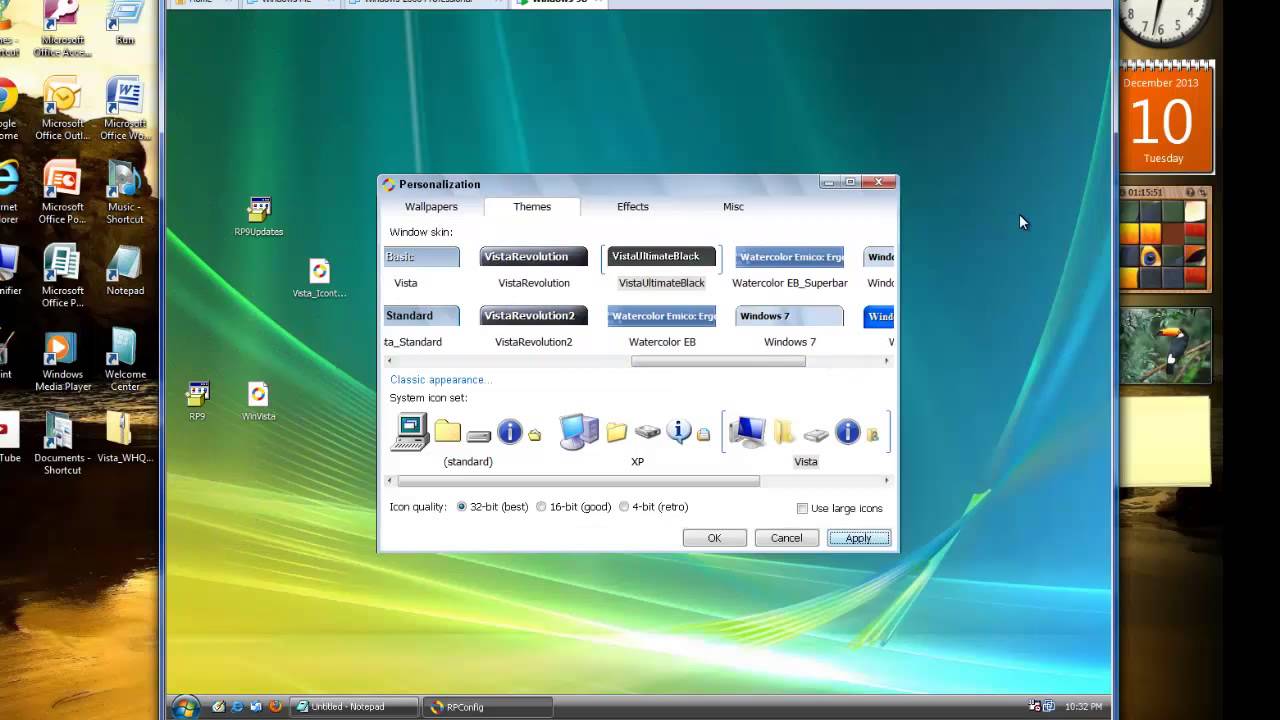The image size is (1280, 720).
Task: Apply the selected theme settings
Action: (x=858, y=538)
